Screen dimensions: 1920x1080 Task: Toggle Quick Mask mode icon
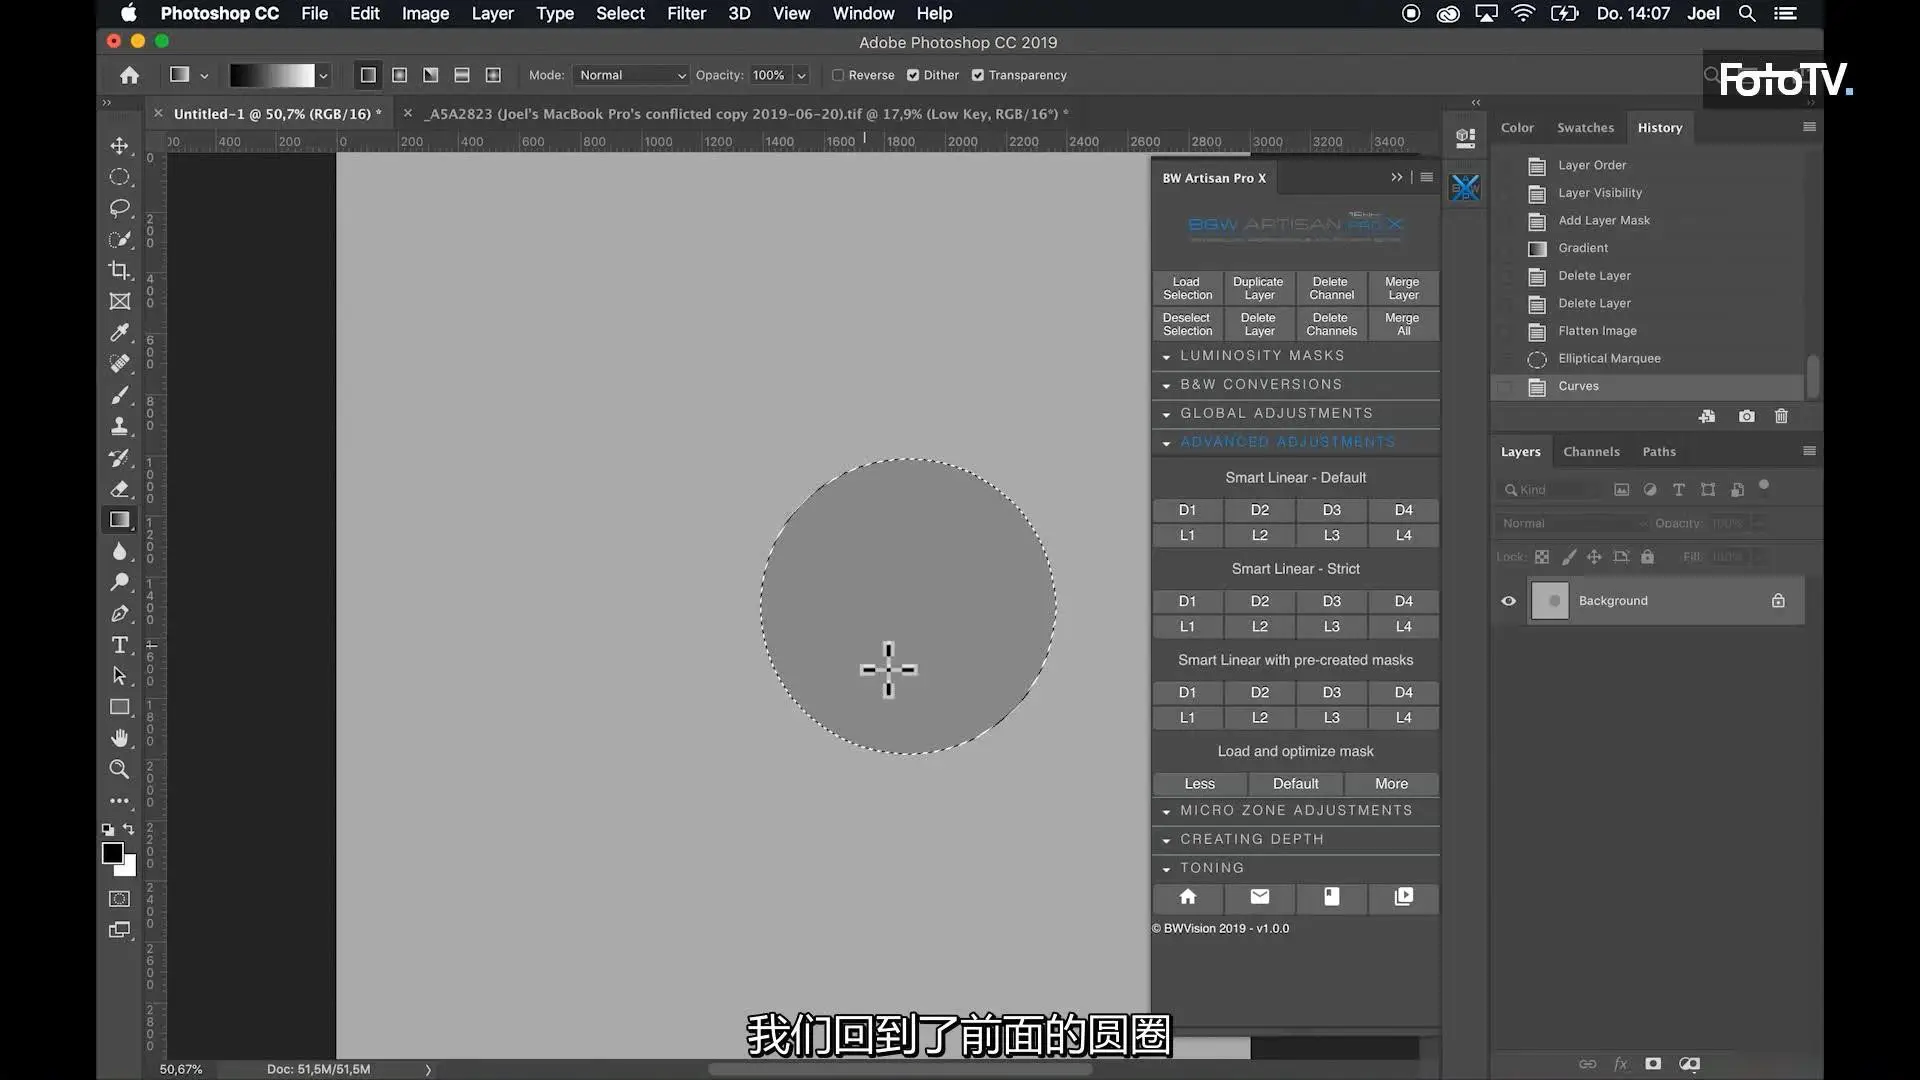(x=119, y=898)
